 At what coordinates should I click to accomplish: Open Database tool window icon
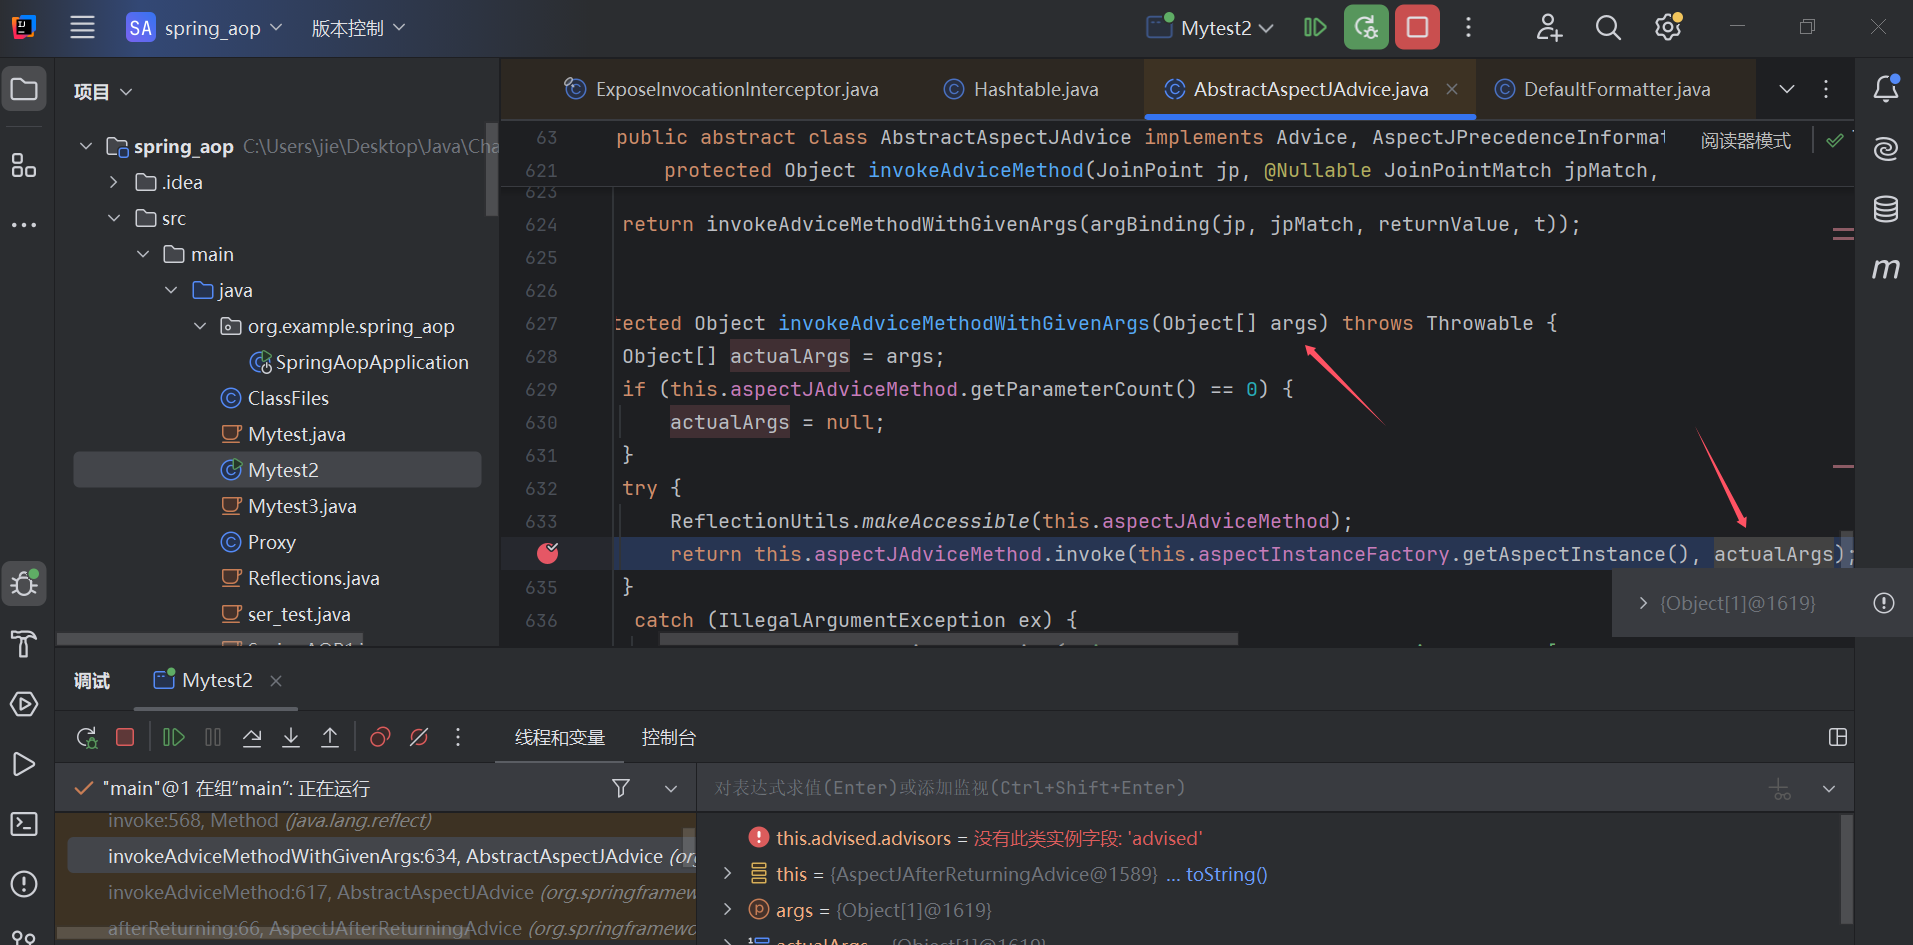click(1885, 209)
